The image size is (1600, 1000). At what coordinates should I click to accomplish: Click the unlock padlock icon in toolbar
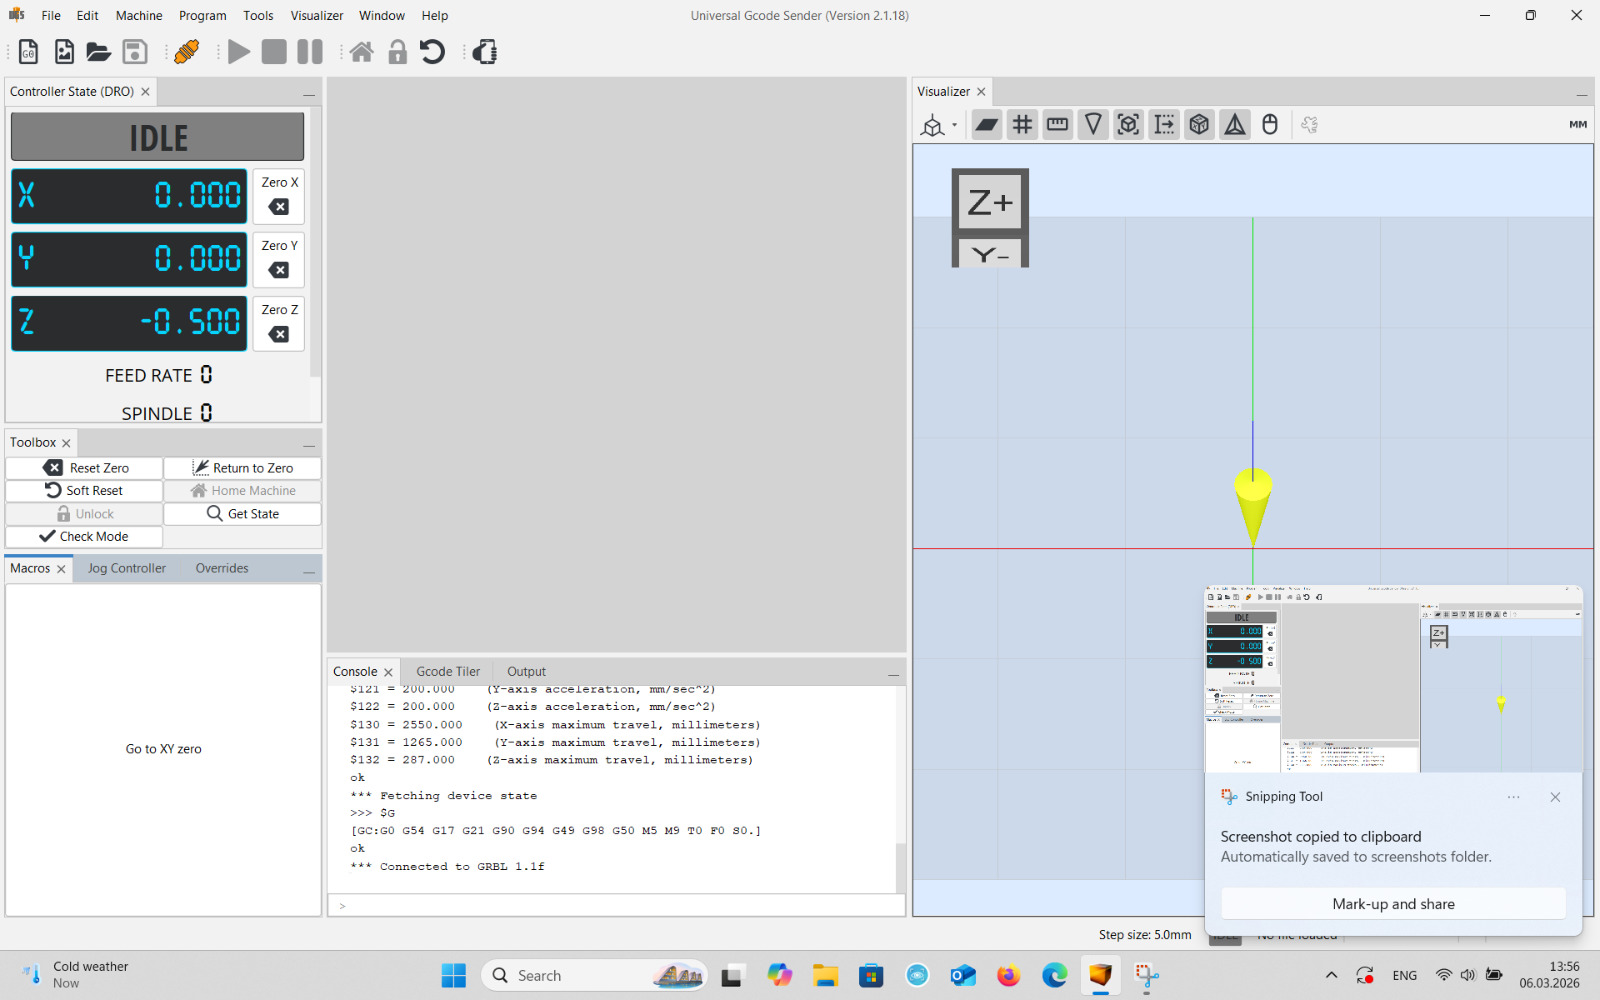pyautogui.click(x=397, y=52)
